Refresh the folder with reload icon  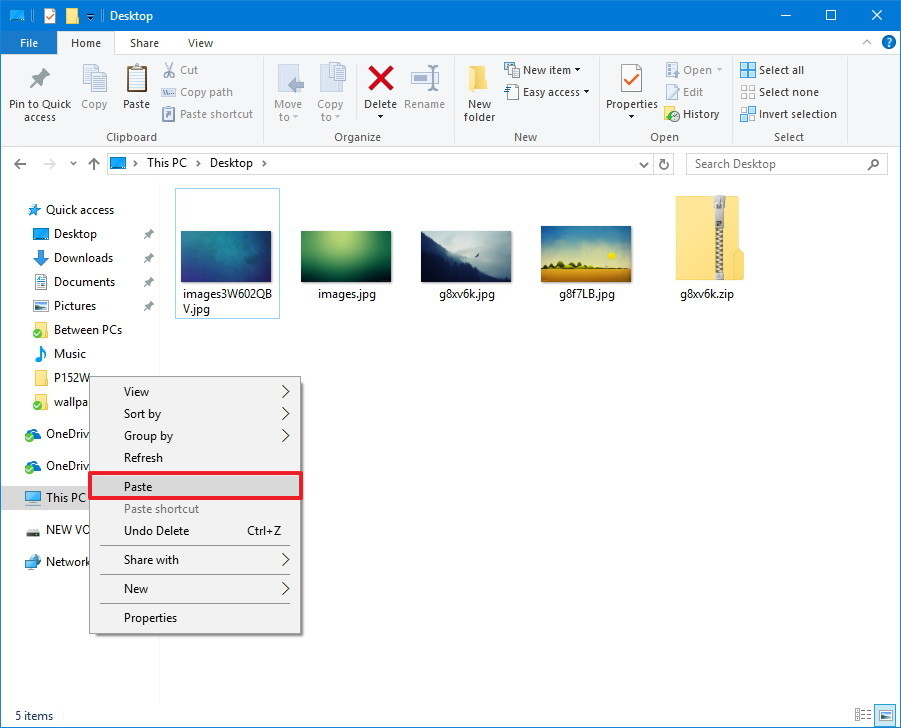point(664,164)
